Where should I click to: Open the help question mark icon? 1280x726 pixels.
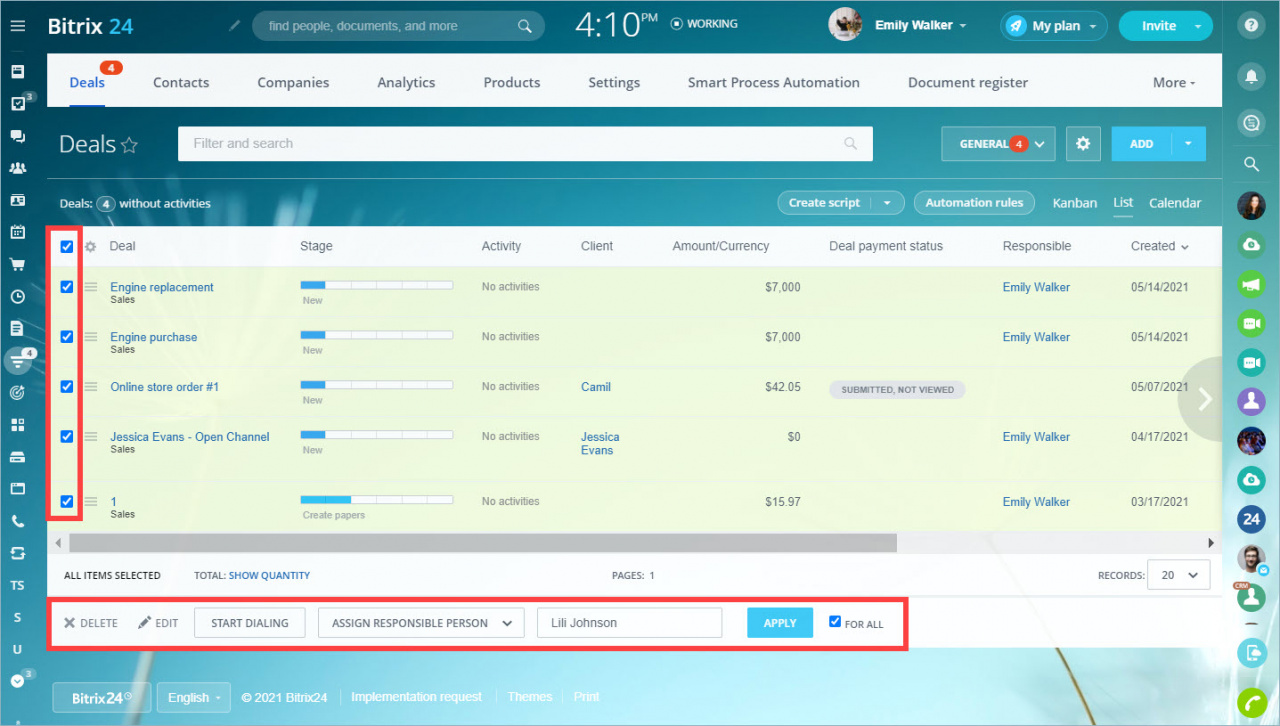[x=1251, y=26]
